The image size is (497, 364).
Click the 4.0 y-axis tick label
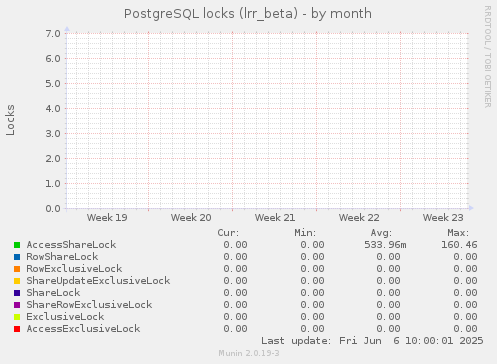coord(53,109)
